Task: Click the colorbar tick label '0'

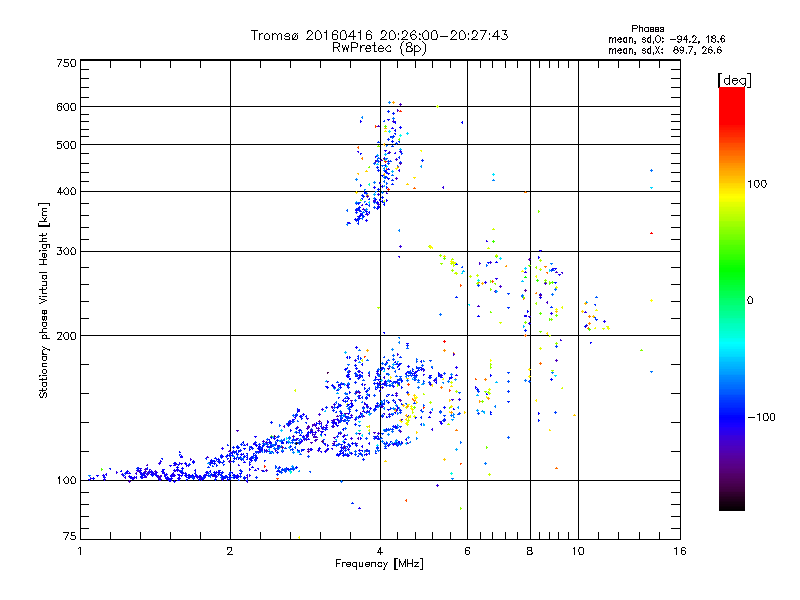Action: coord(750,301)
